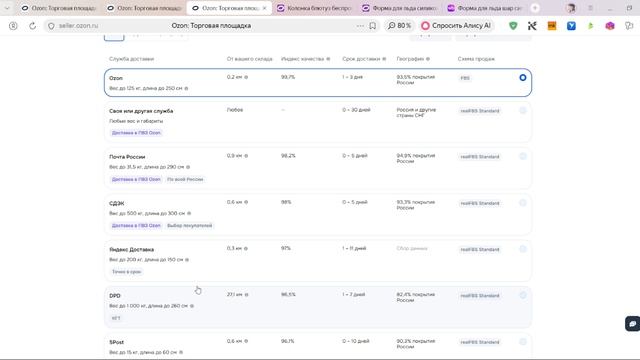Select the Ozon delivery service radio button

pyautogui.click(x=522, y=78)
